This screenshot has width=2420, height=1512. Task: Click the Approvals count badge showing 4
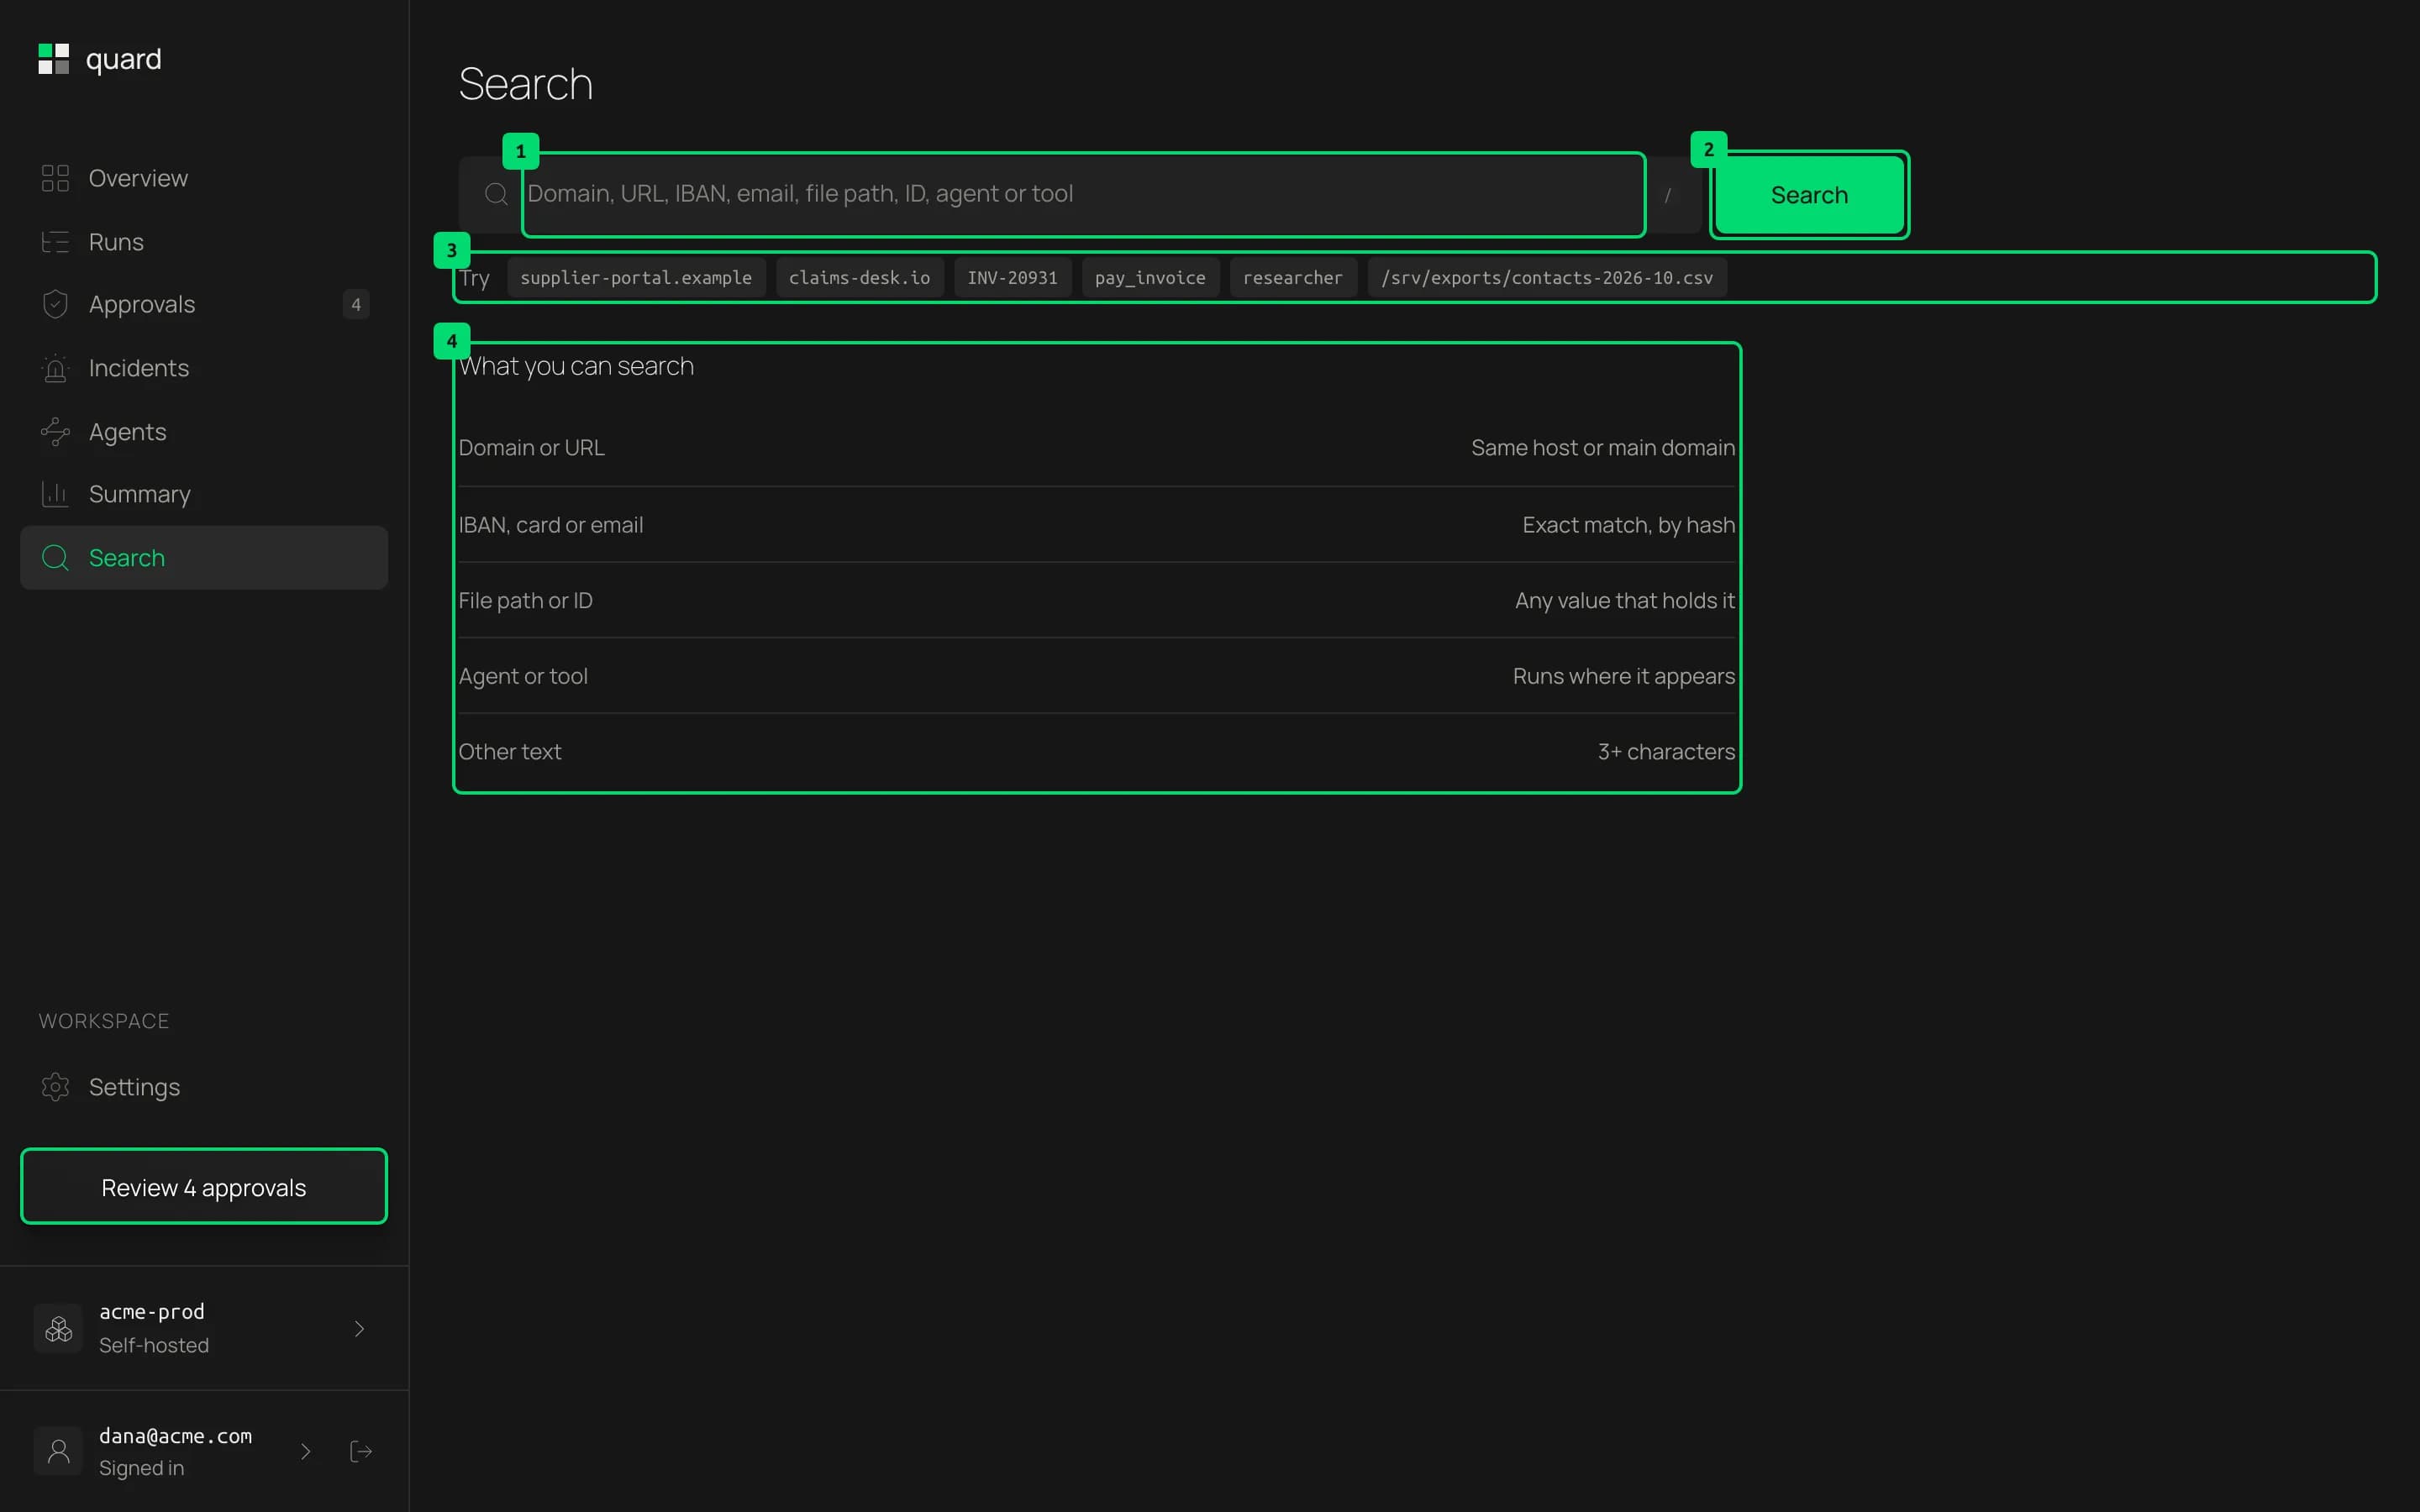(x=356, y=304)
